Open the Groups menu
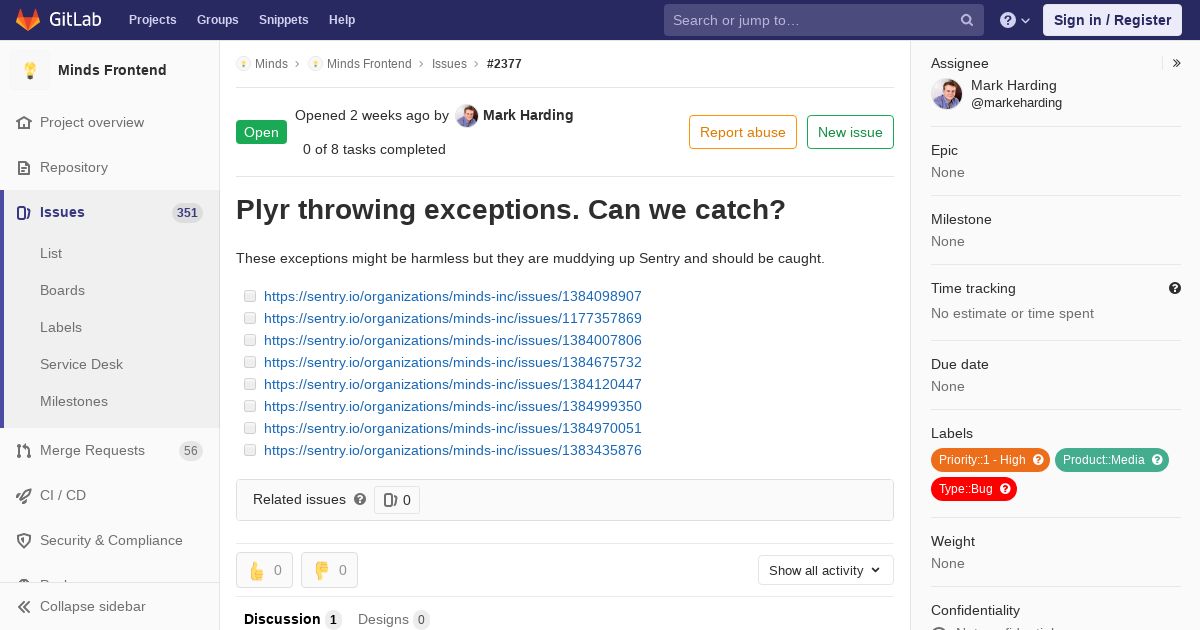 217,20
